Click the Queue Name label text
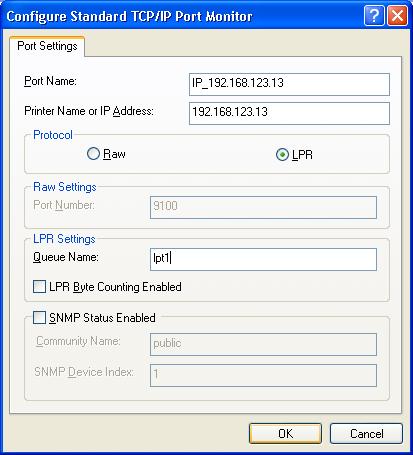 66,257
